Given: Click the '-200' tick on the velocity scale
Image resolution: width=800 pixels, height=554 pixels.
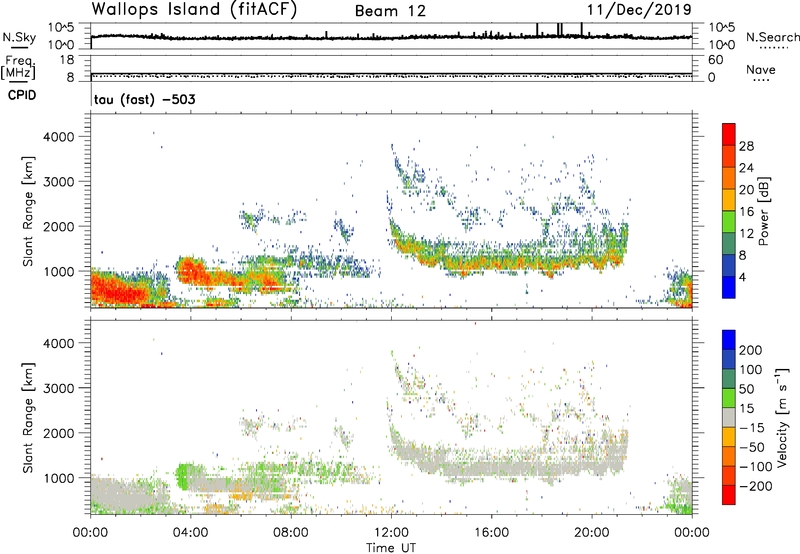Looking at the screenshot, I should tap(755, 486).
